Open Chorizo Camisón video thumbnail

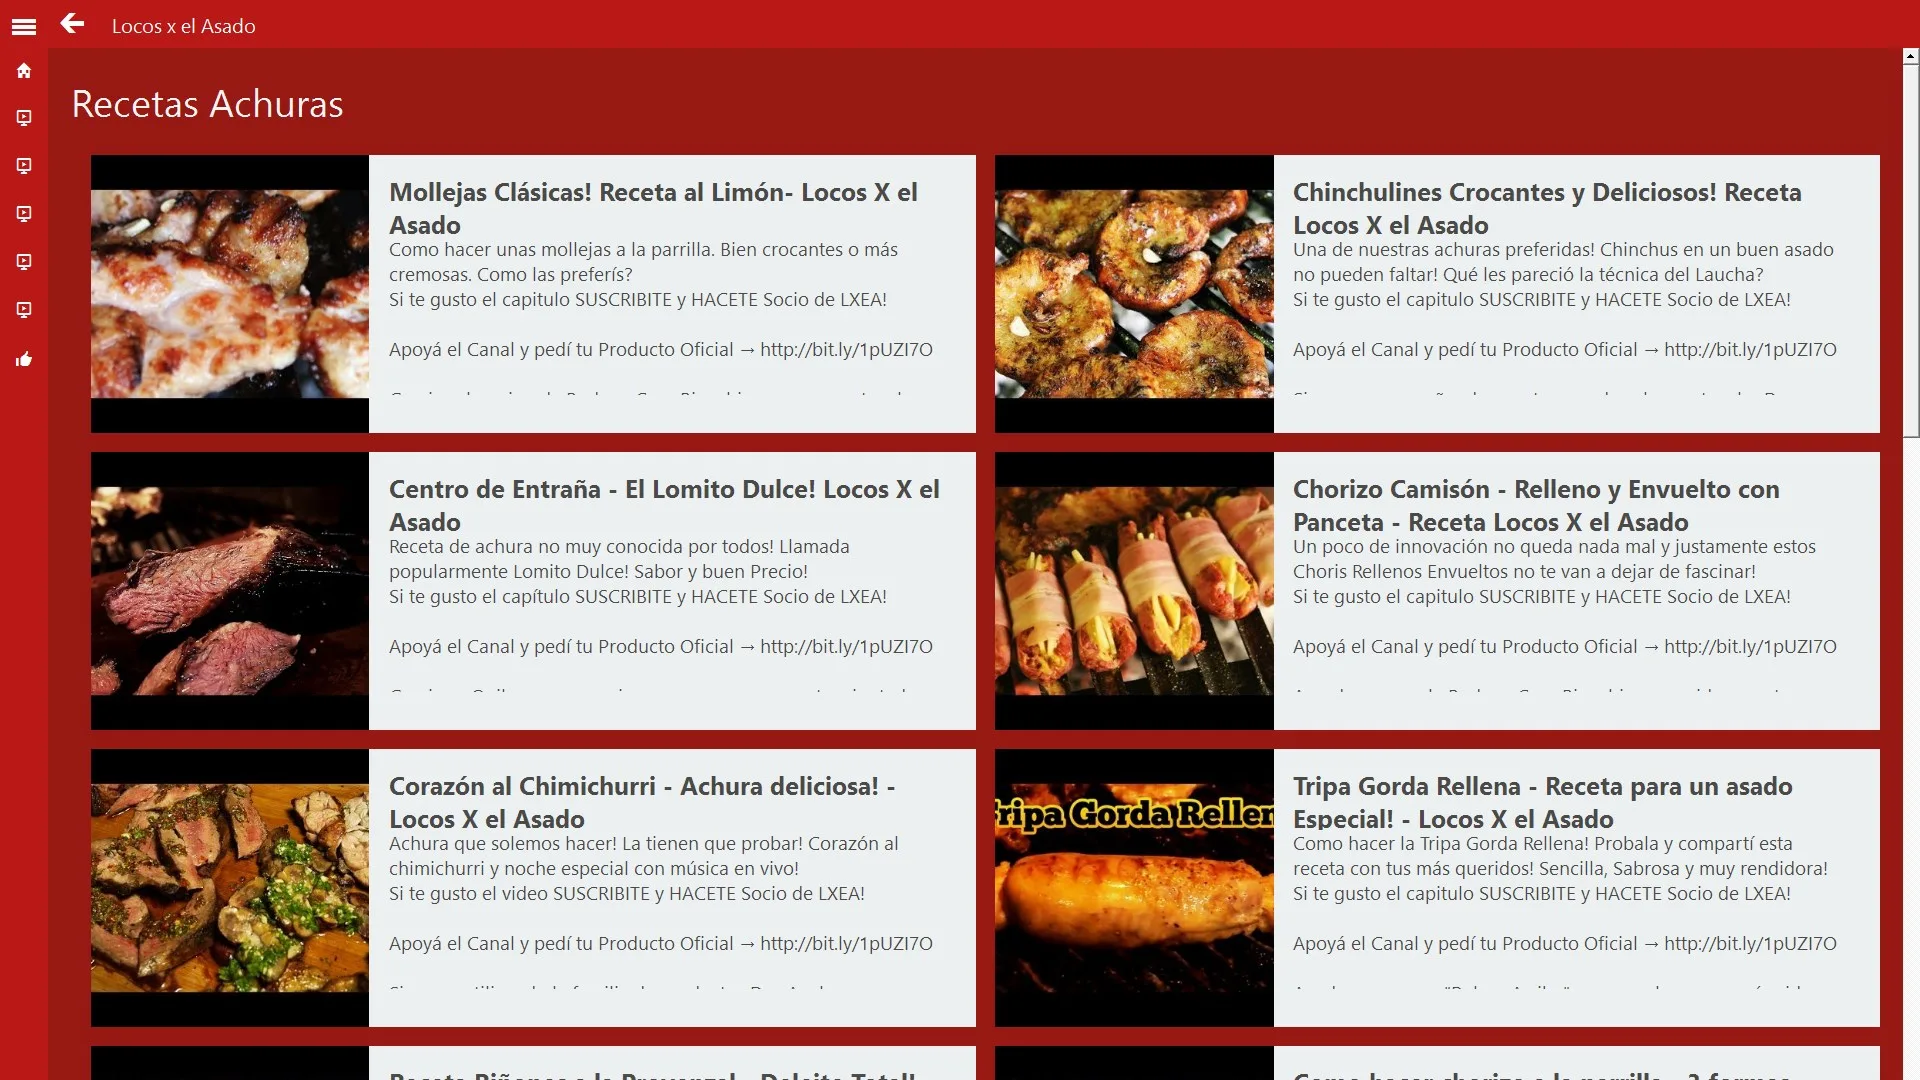1134,591
